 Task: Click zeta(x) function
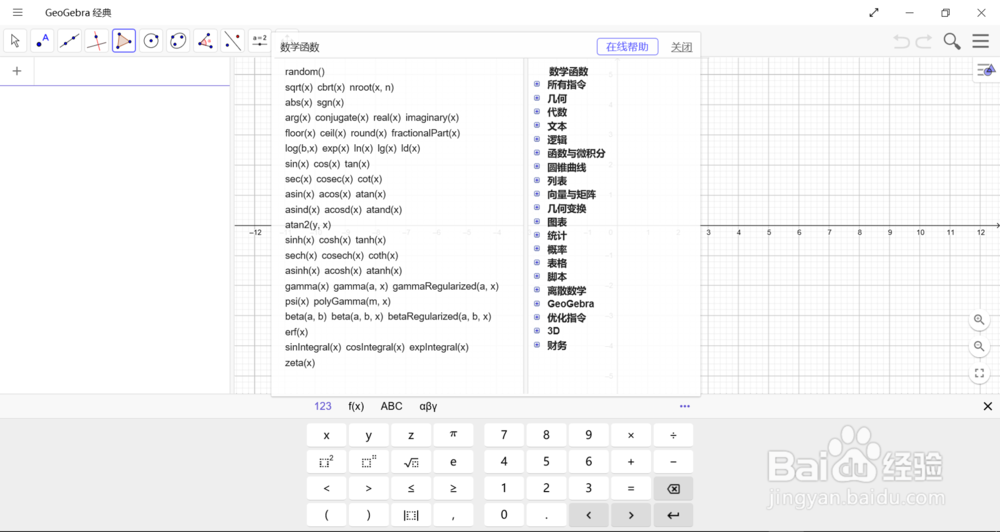point(300,363)
